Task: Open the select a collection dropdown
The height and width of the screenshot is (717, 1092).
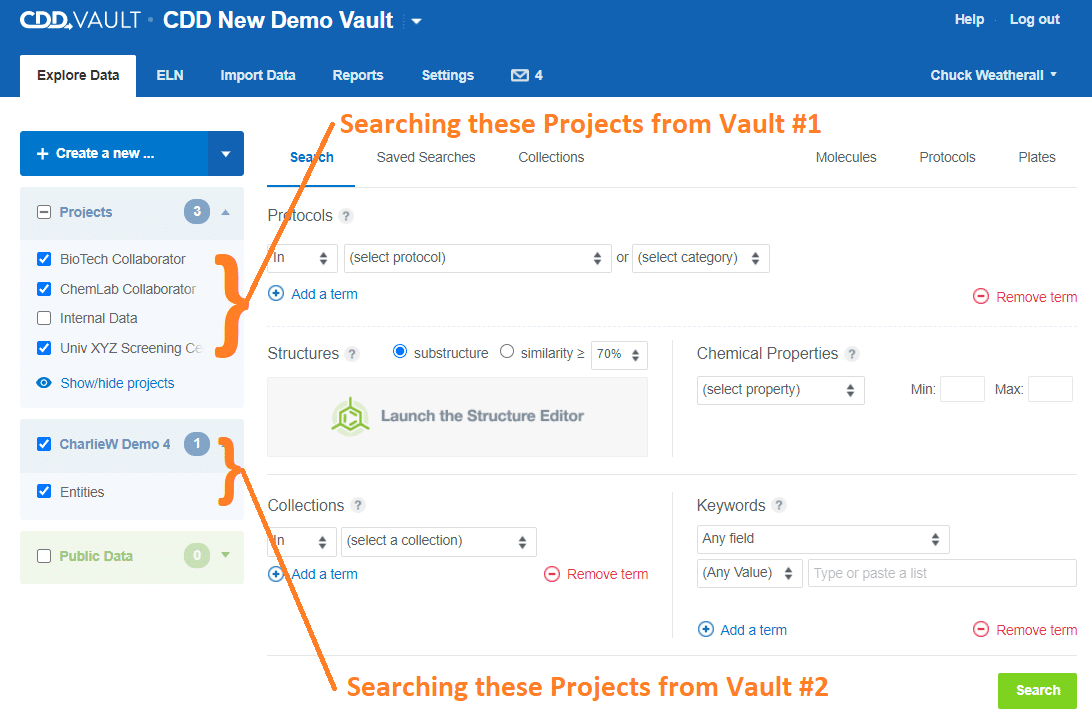Action: pyautogui.click(x=439, y=542)
